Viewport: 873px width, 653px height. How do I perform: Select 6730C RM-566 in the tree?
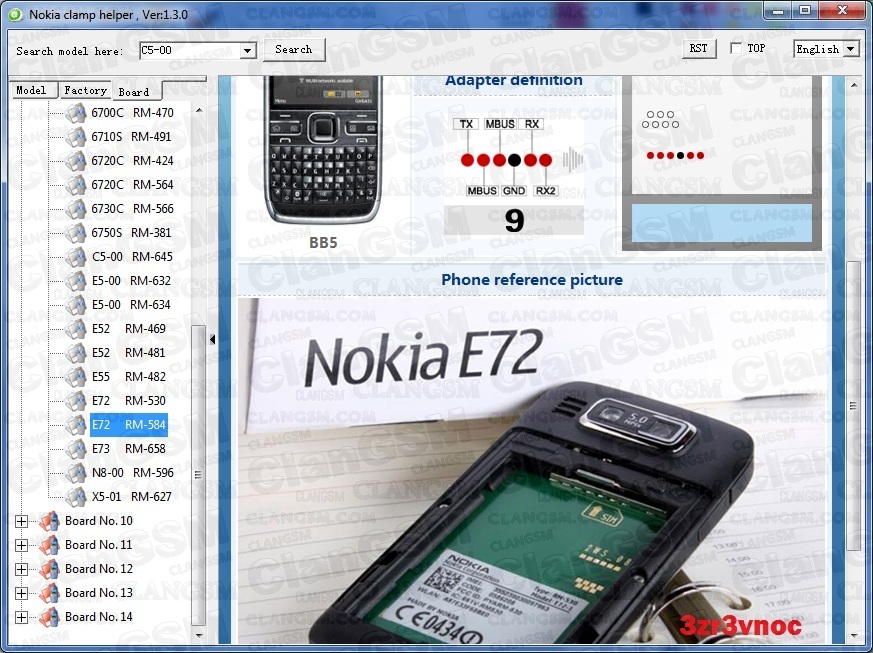[x=133, y=209]
